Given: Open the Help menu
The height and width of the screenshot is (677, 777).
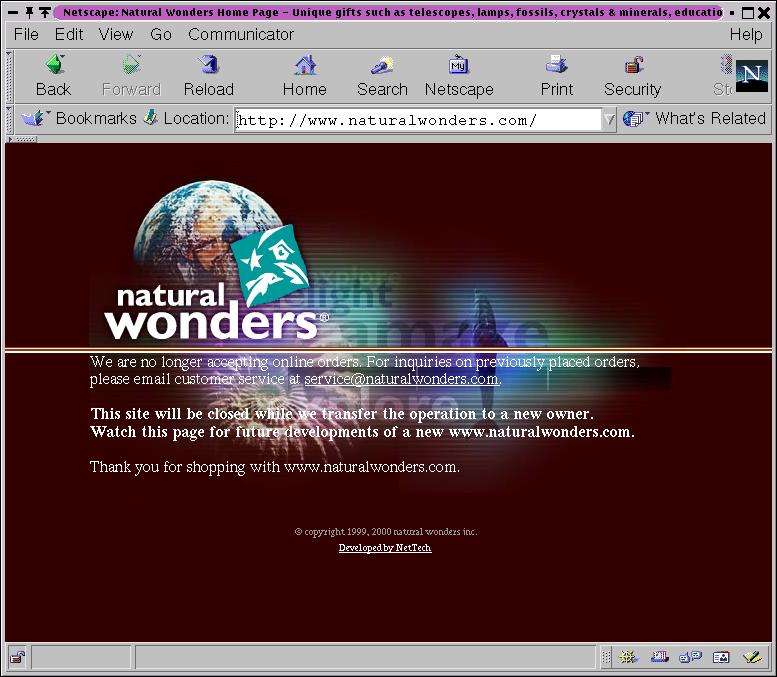Looking at the screenshot, I should (746, 34).
